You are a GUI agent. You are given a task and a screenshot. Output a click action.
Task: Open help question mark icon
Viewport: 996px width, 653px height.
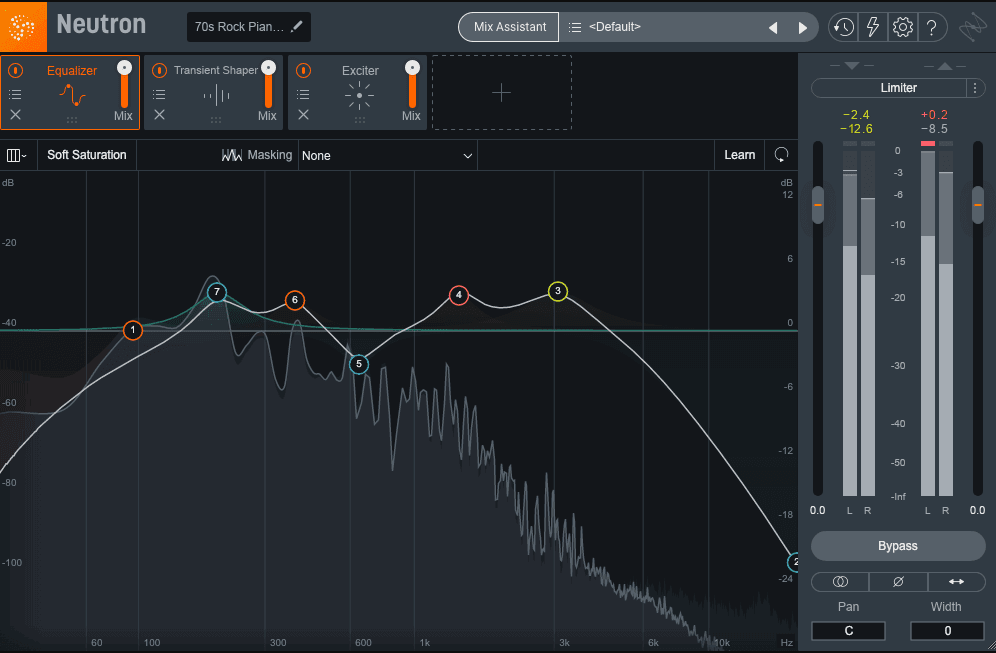(931, 27)
